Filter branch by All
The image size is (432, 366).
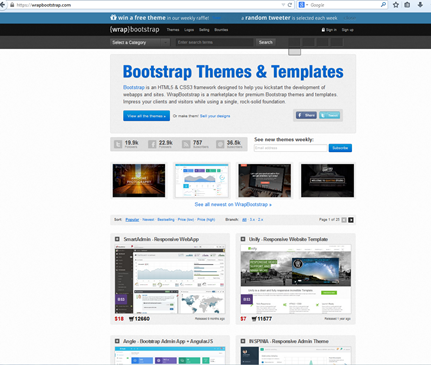[244, 220]
